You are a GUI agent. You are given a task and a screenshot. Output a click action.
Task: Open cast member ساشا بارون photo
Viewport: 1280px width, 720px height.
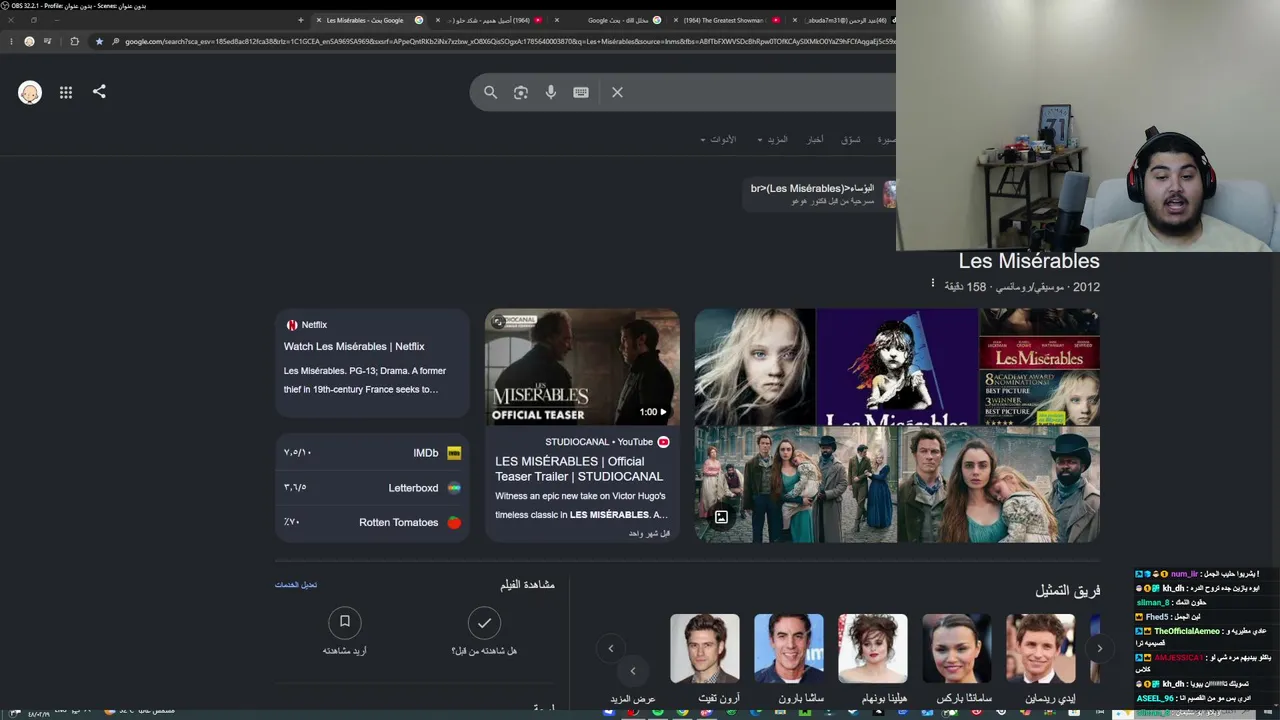click(789, 649)
